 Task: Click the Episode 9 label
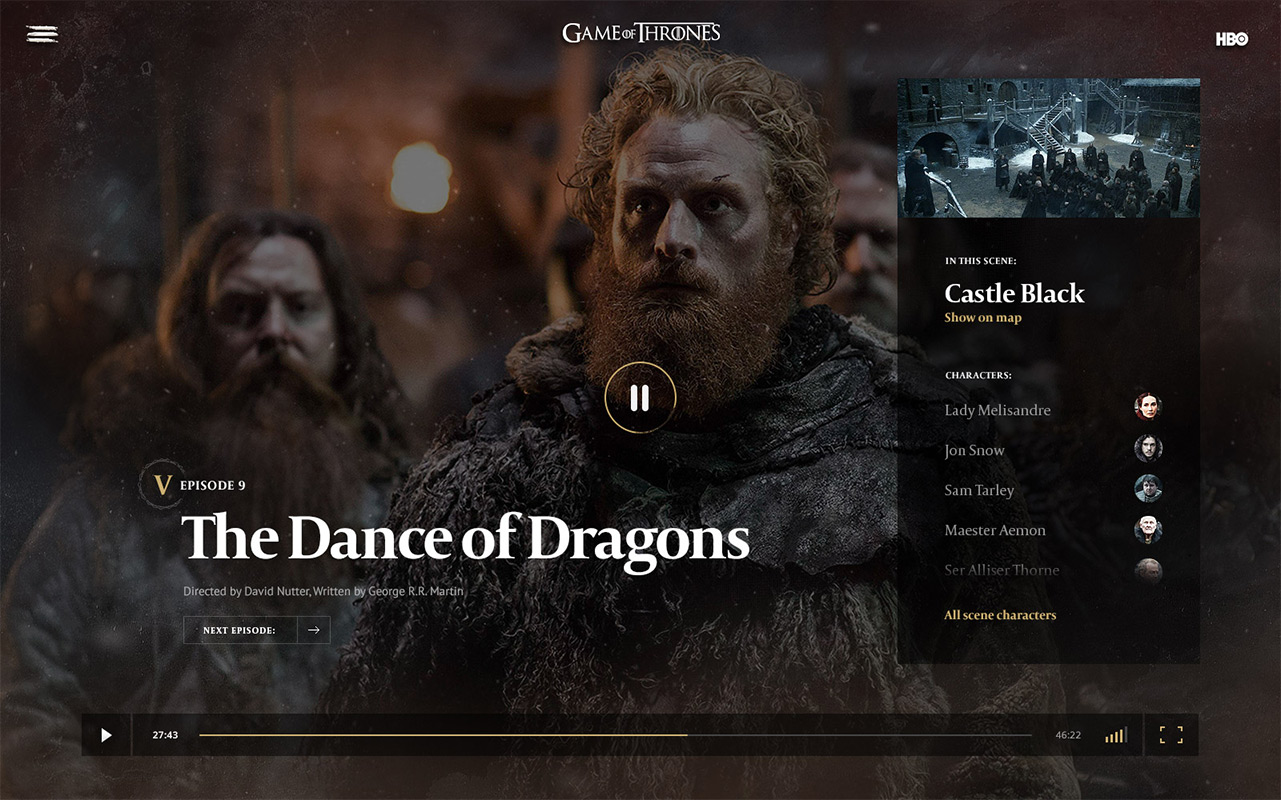tap(213, 486)
